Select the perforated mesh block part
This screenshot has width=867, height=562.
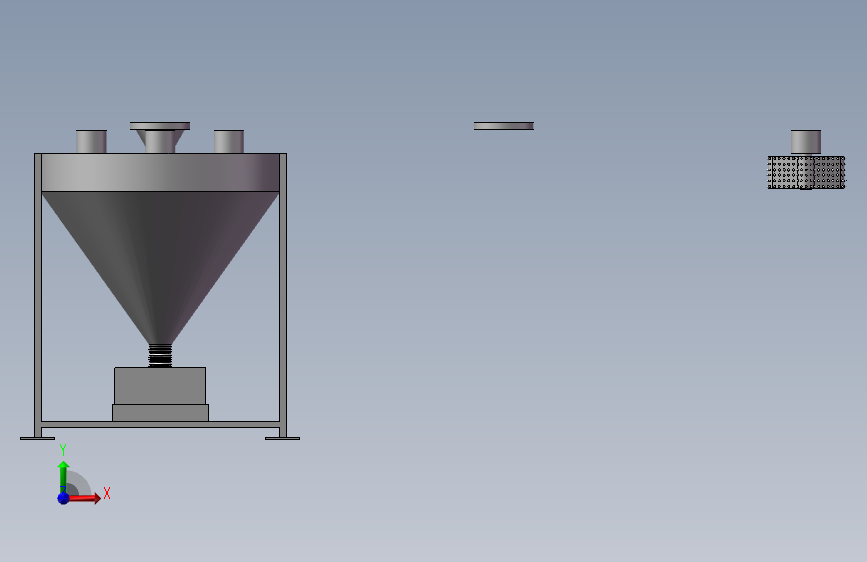(x=806, y=173)
